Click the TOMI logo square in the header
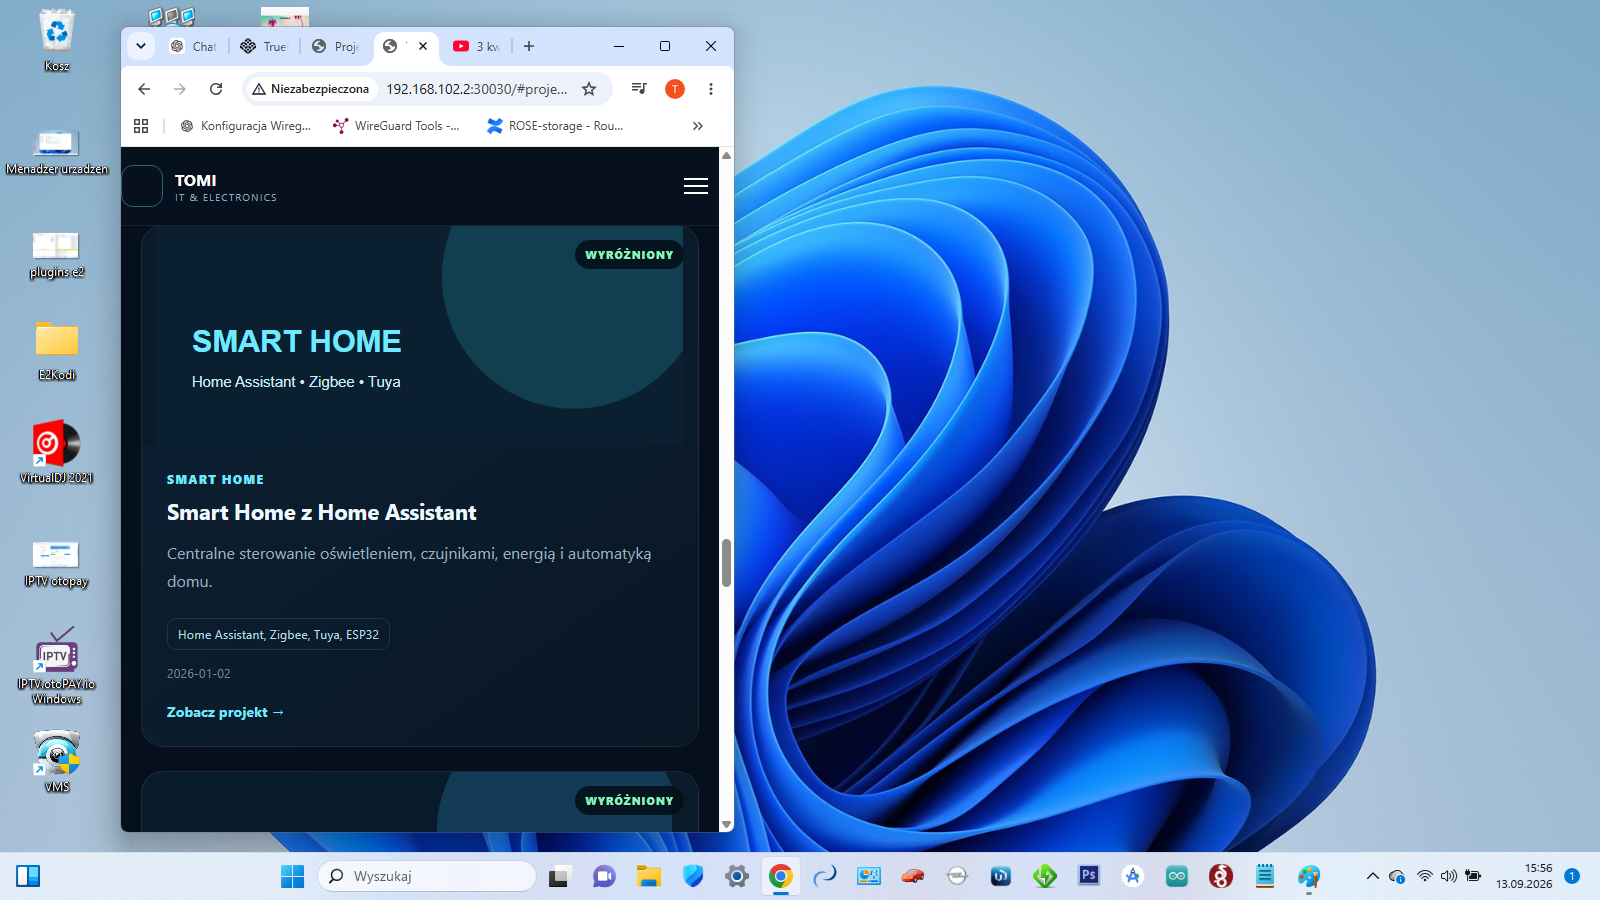The width and height of the screenshot is (1600, 900). click(142, 186)
